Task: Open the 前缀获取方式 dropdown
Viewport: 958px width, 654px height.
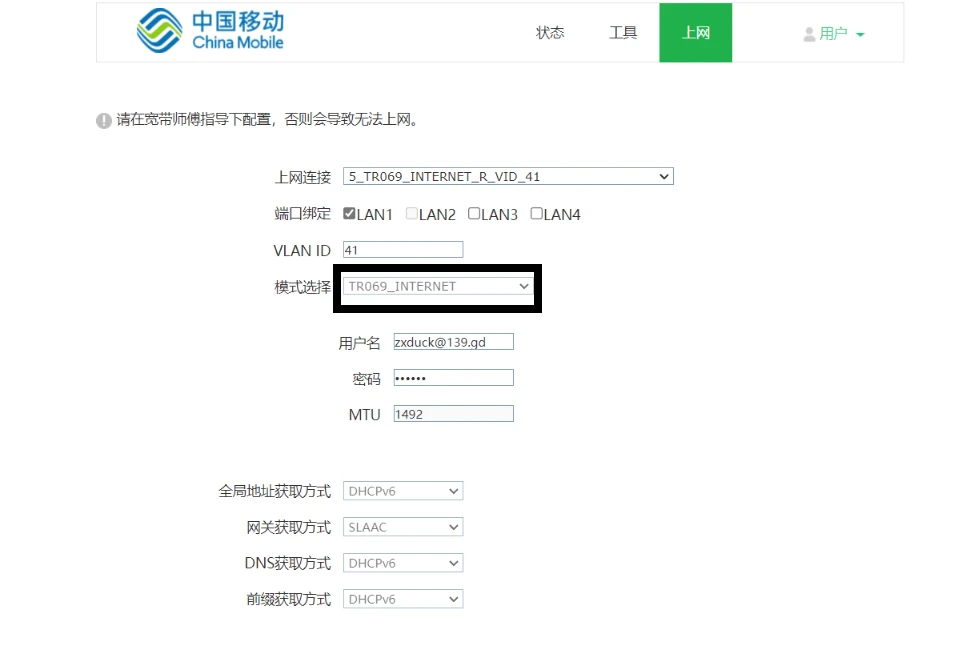Action: (403, 599)
